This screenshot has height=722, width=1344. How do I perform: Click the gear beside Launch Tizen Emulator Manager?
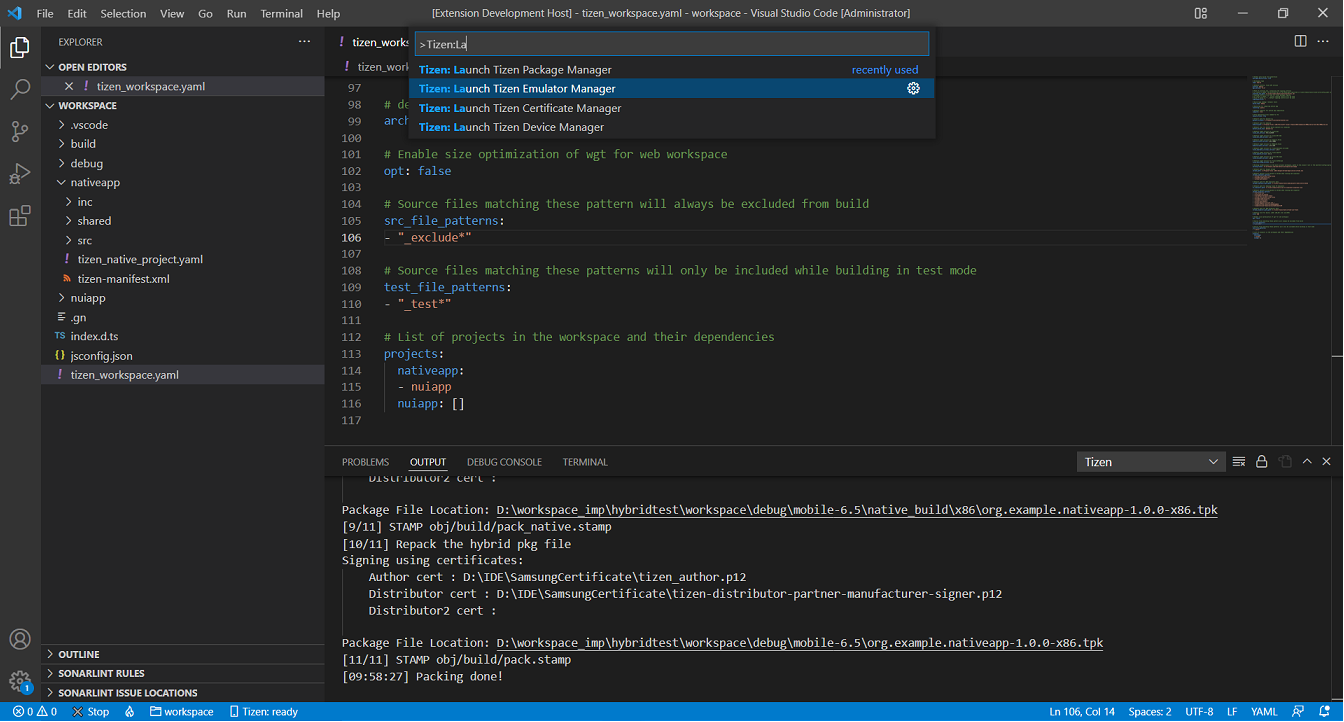(x=913, y=88)
